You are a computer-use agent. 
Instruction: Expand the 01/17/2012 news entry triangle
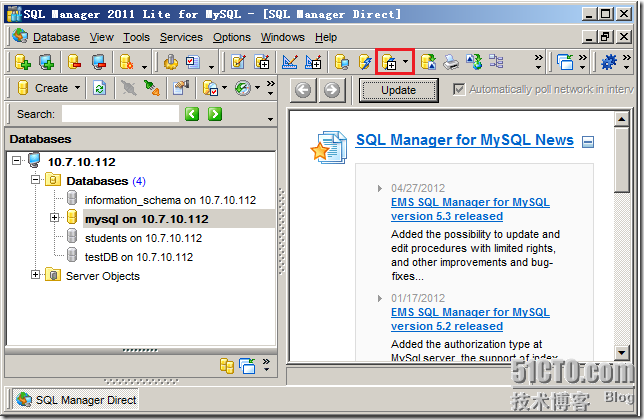click(x=380, y=298)
